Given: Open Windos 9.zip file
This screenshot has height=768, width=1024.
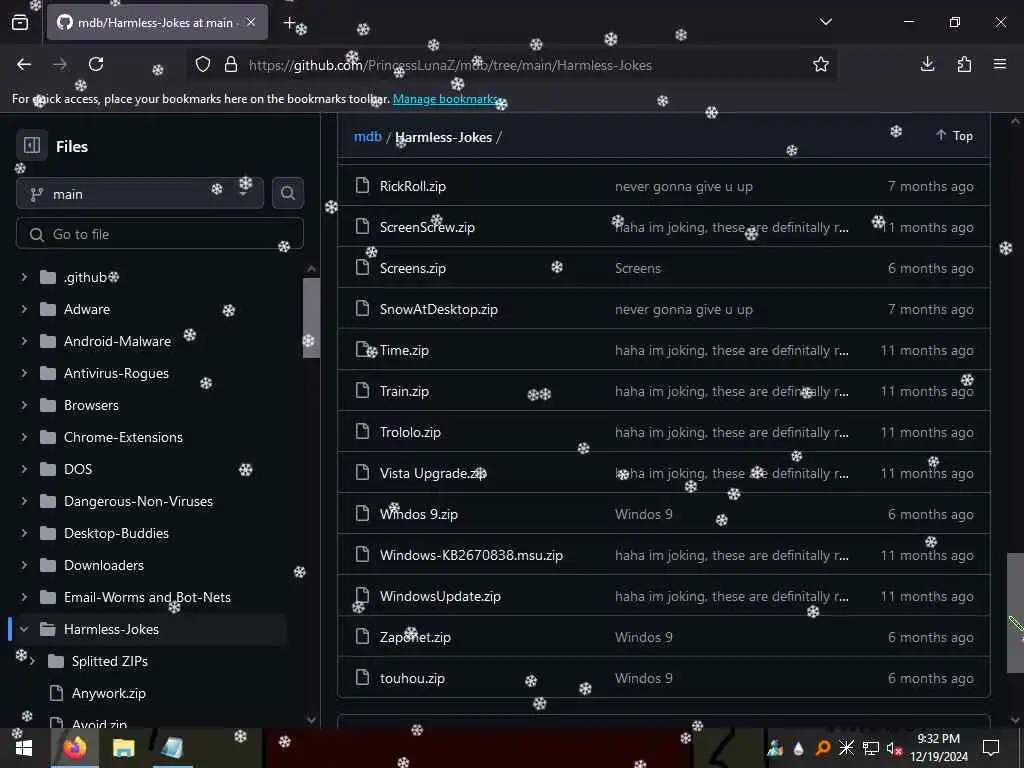Looking at the screenshot, I should click(x=419, y=515).
